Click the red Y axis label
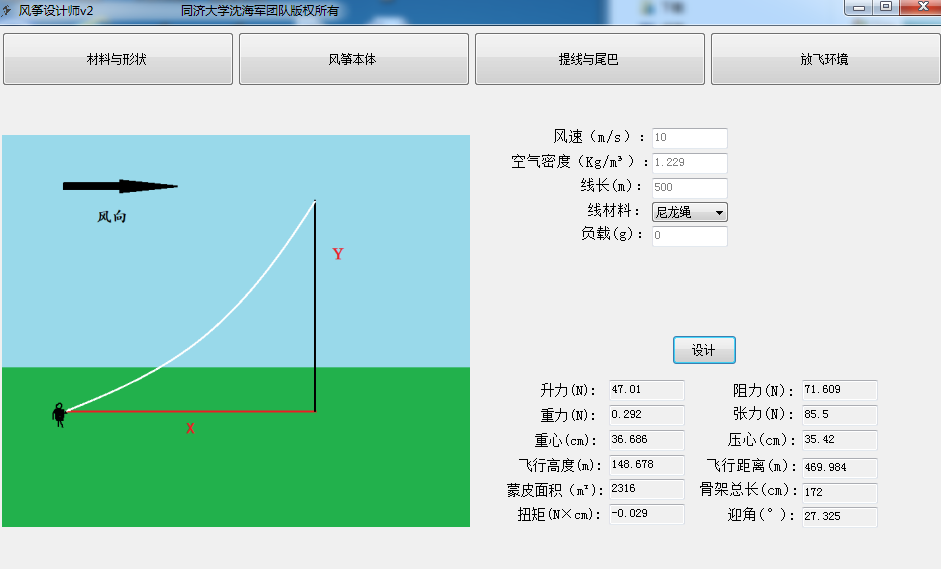The width and height of the screenshot is (941, 569). click(x=338, y=254)
